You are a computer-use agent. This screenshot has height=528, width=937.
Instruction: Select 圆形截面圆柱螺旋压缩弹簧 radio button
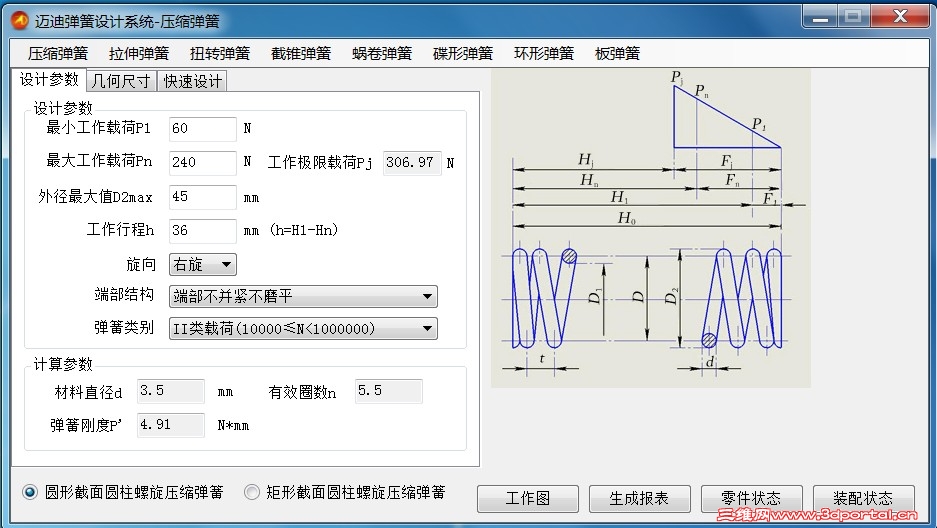click(x=30, y=492)
